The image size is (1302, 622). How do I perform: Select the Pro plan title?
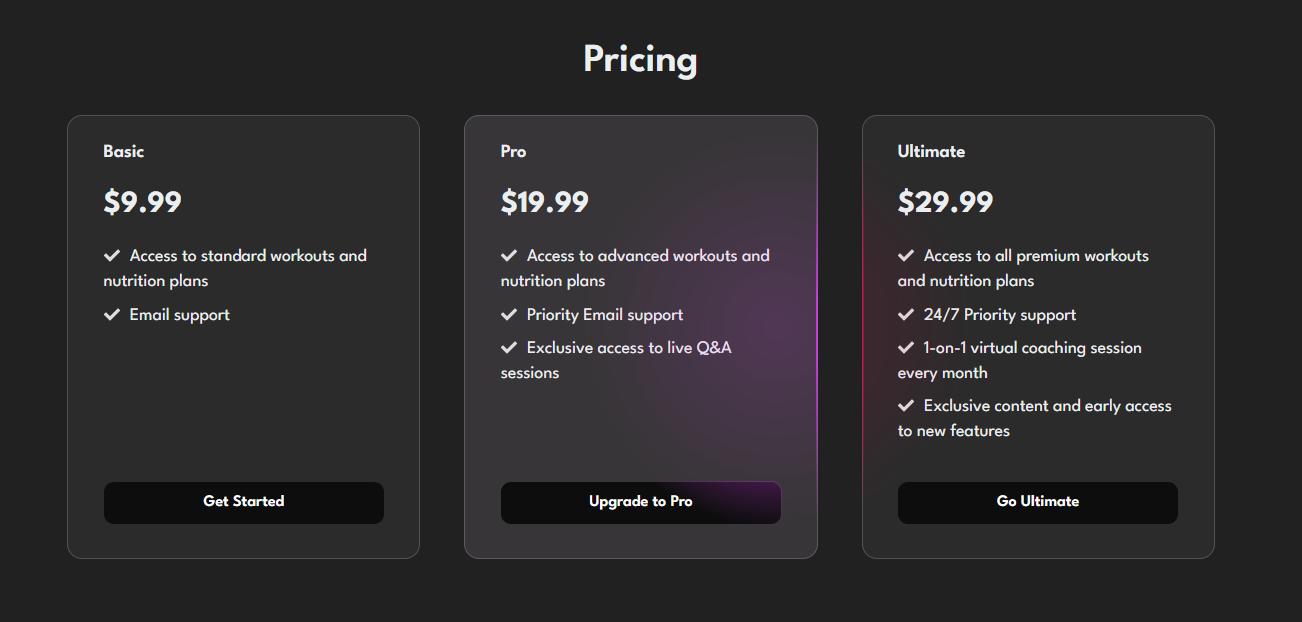[513, 152]
